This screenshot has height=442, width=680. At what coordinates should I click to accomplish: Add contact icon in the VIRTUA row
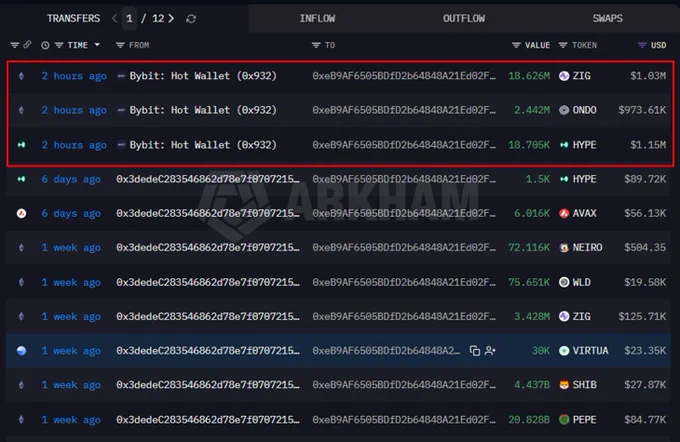tap(490, 350)
